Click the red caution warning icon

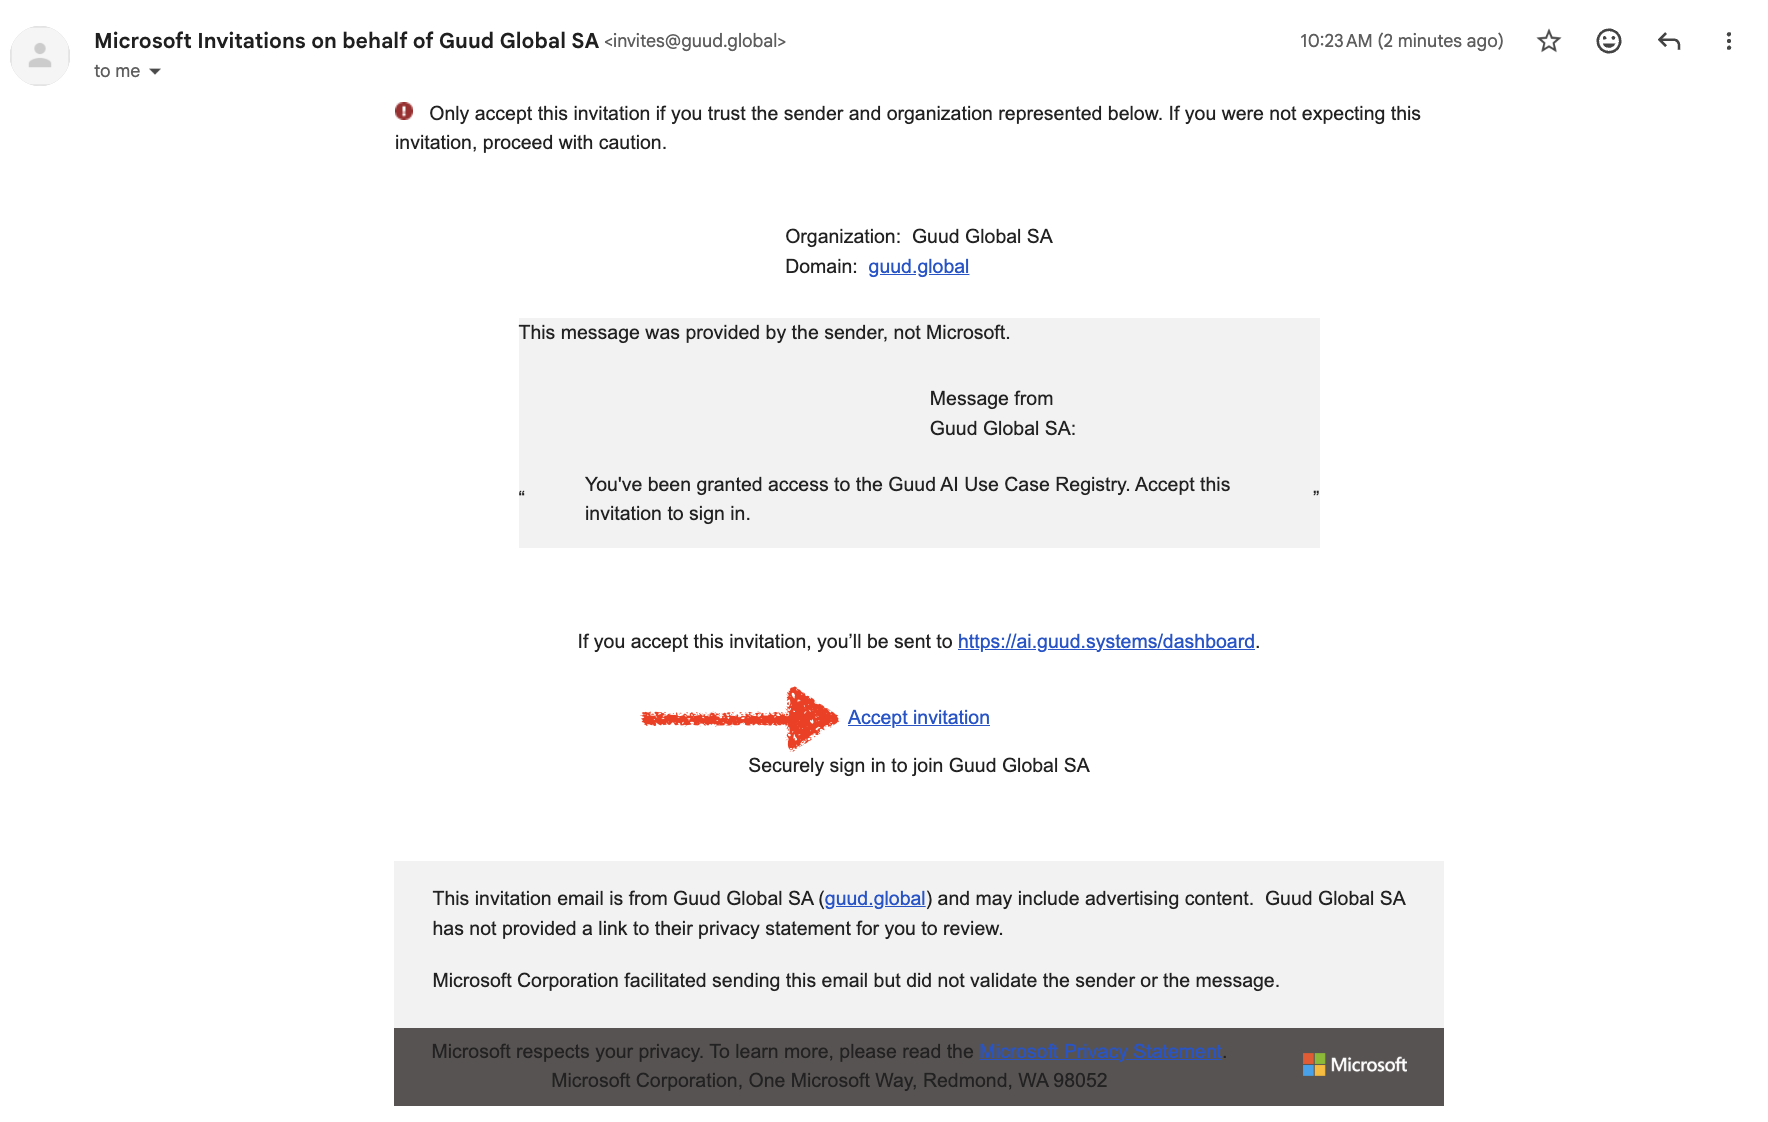click(x=404, y=111)
